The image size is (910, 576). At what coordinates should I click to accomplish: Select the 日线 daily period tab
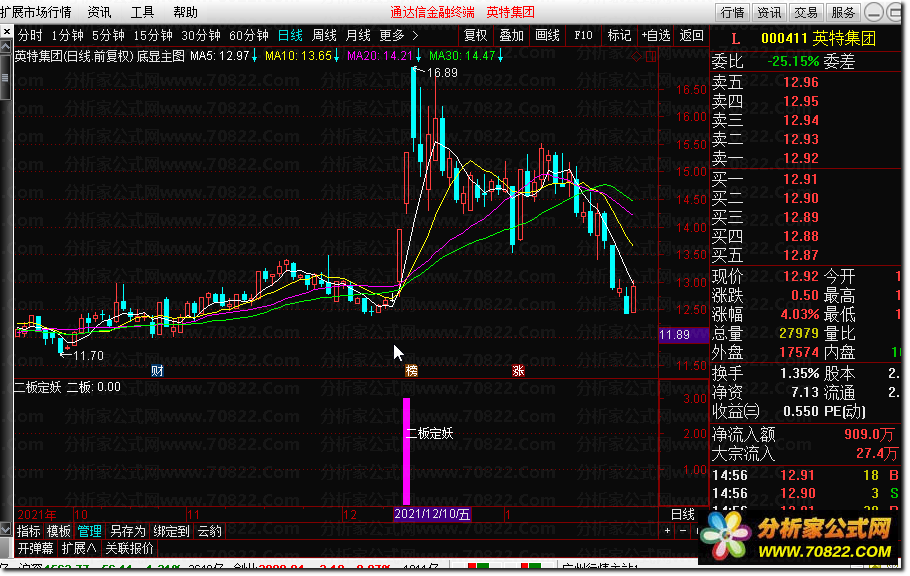(x=290, y=35)
